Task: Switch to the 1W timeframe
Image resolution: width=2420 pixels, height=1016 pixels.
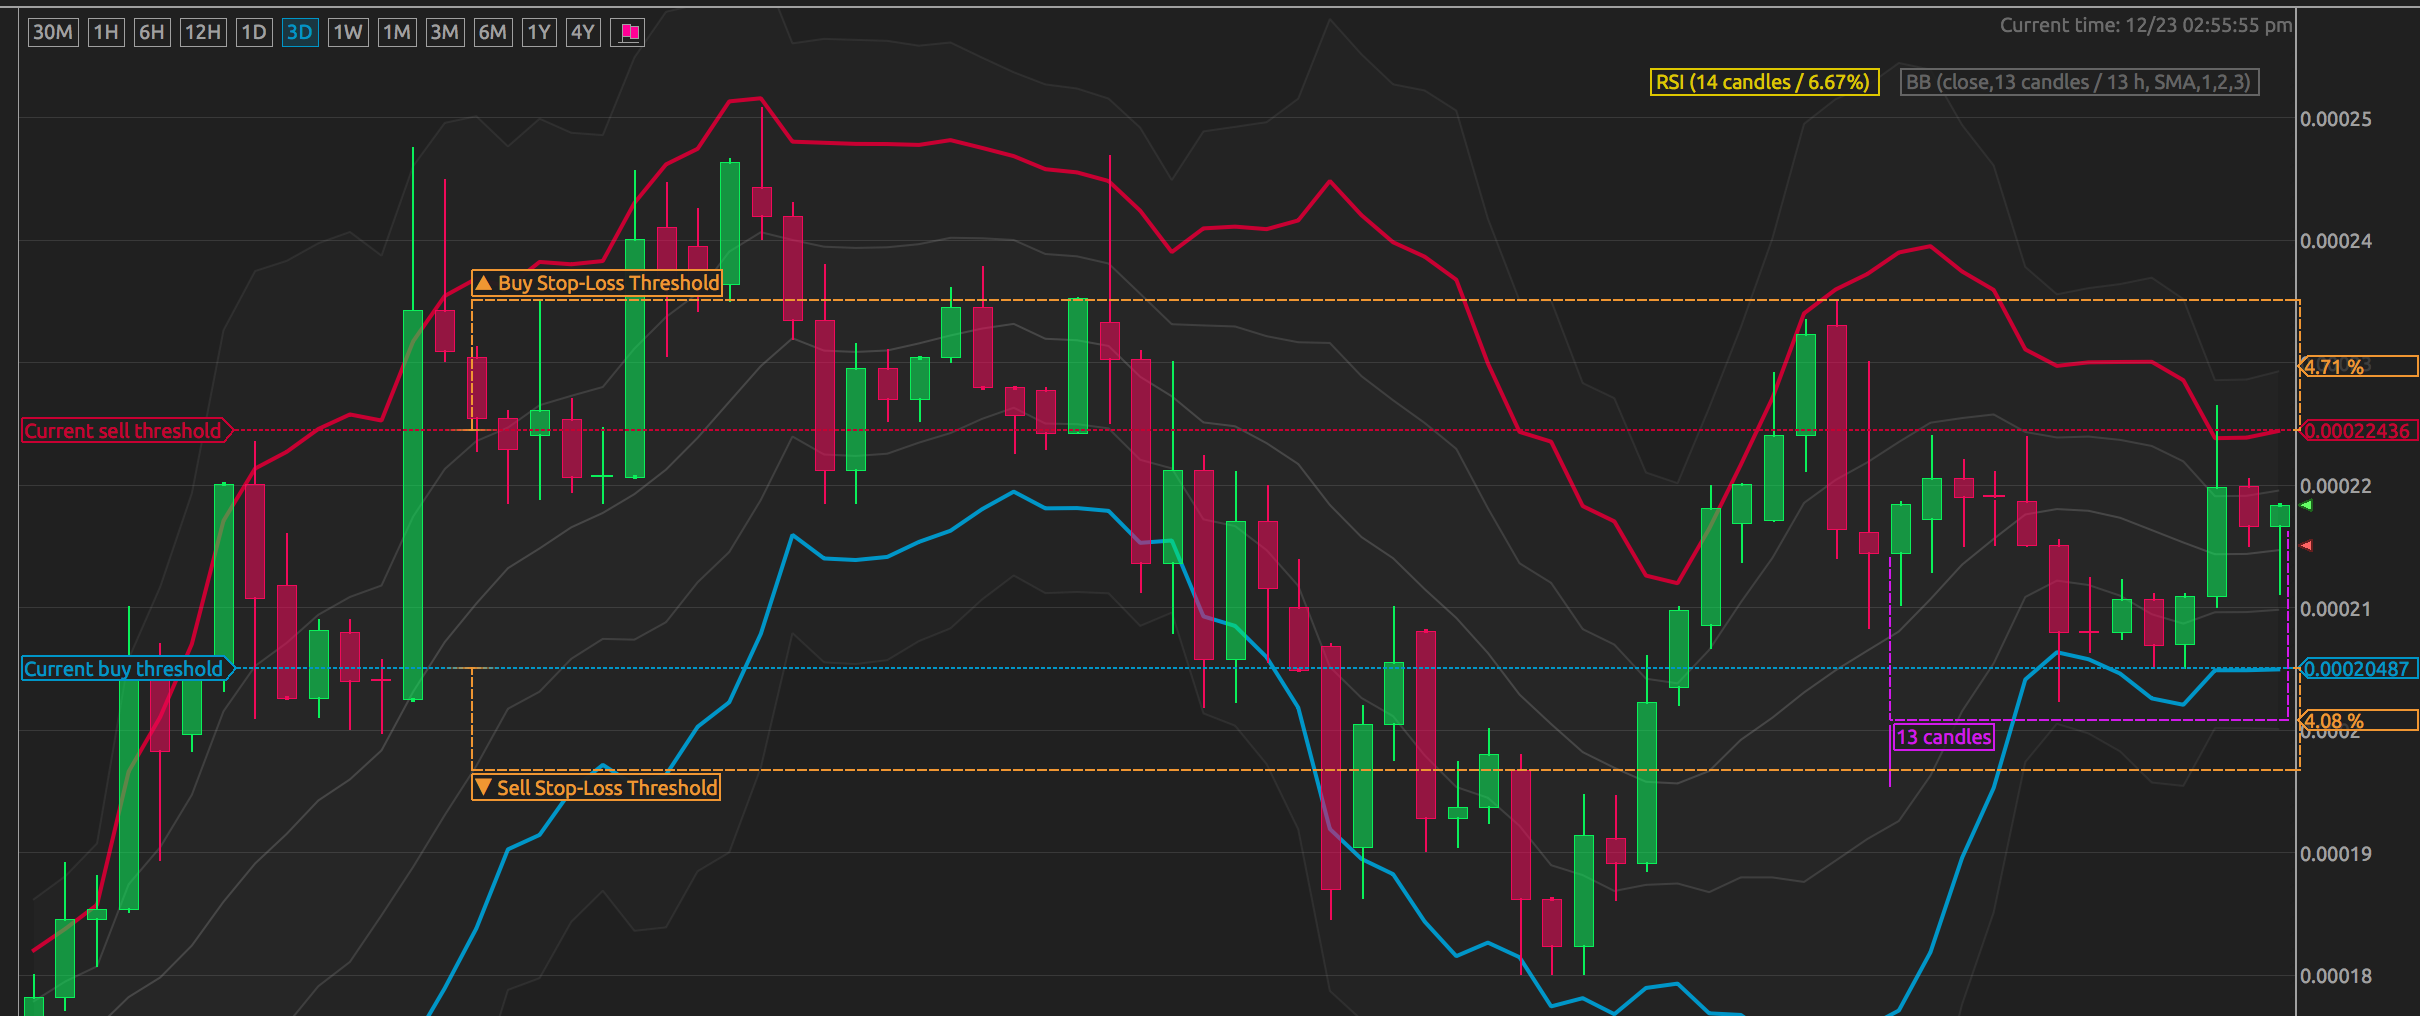Action: pos(348,32)
